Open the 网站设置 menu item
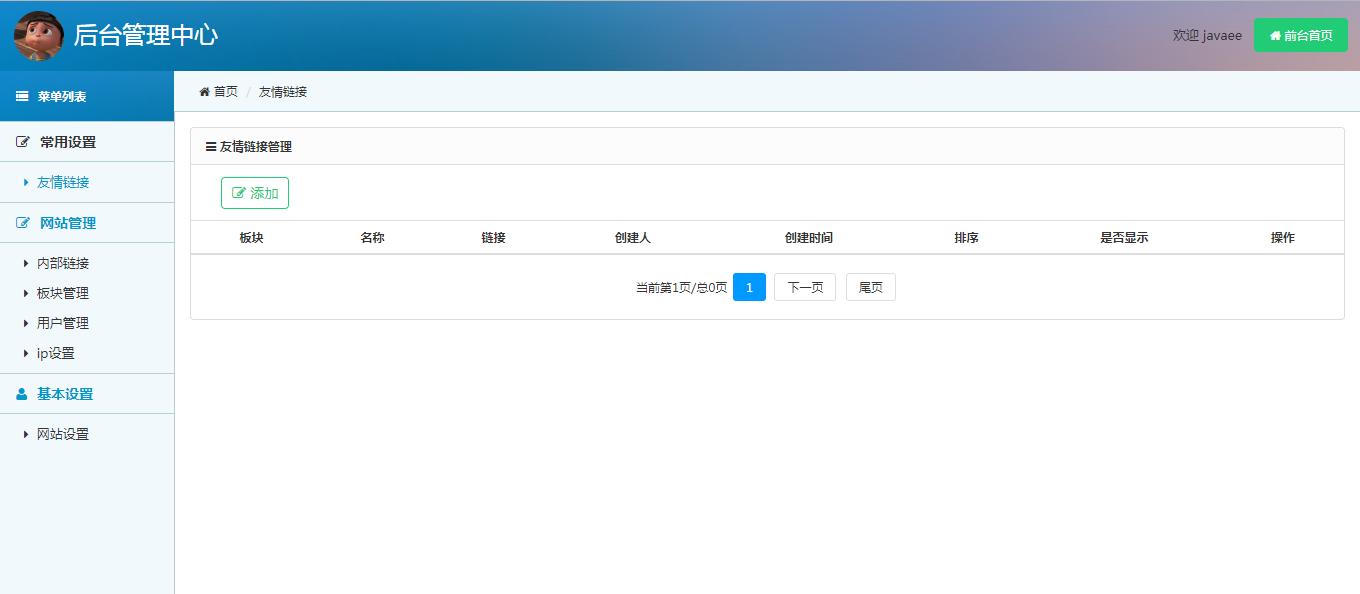 (x=63, y=434)
